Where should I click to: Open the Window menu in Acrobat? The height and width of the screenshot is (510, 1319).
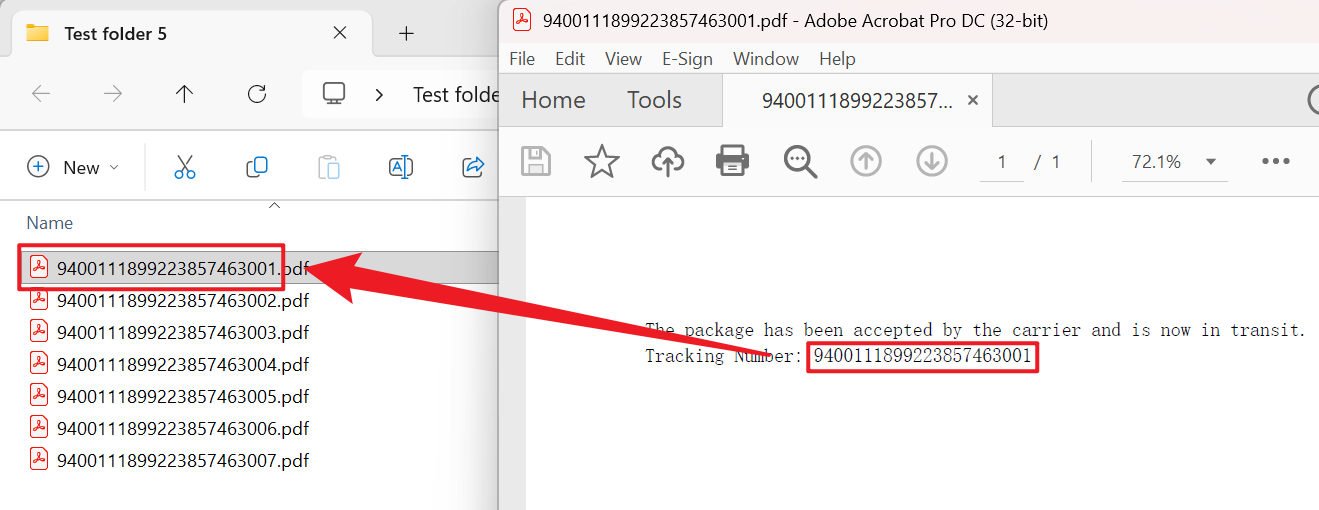click(x=766, y=59)
